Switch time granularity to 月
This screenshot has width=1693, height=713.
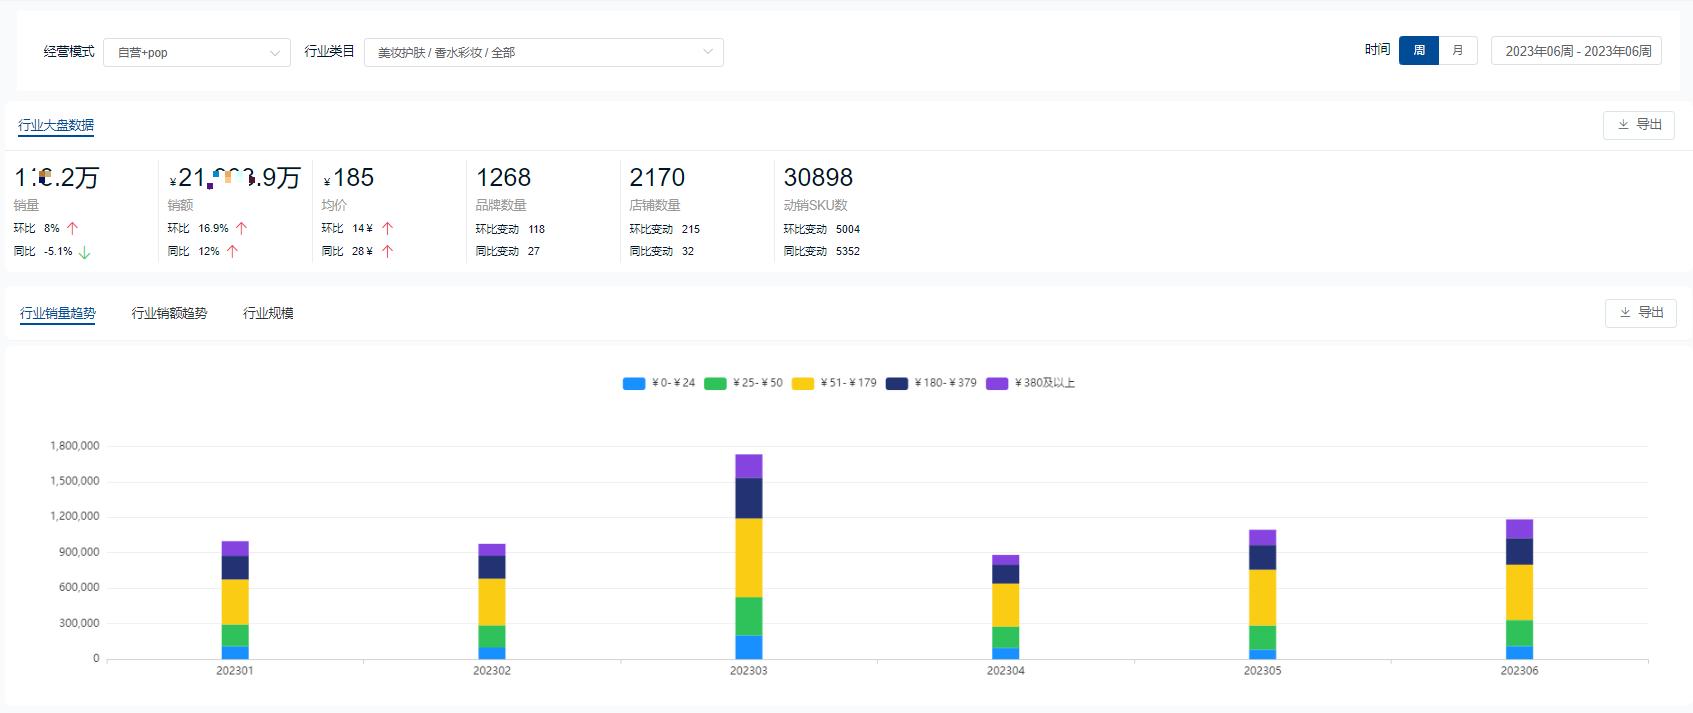click(1457, 50)
